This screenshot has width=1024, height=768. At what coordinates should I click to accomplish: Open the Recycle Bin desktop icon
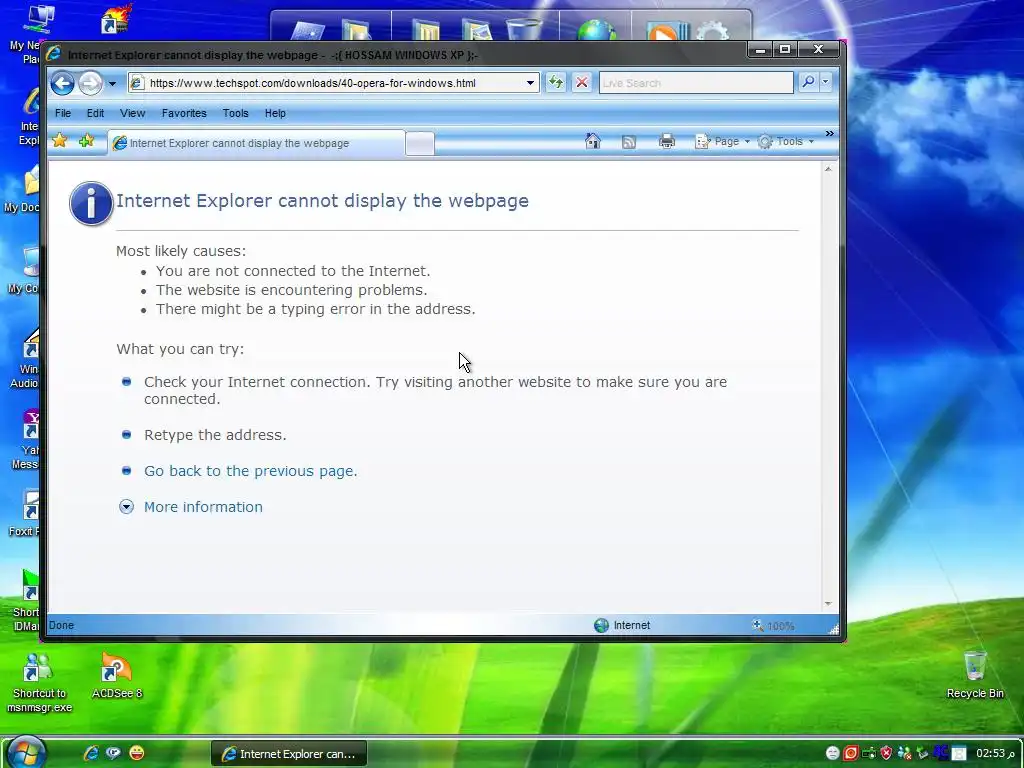[975, 675]
